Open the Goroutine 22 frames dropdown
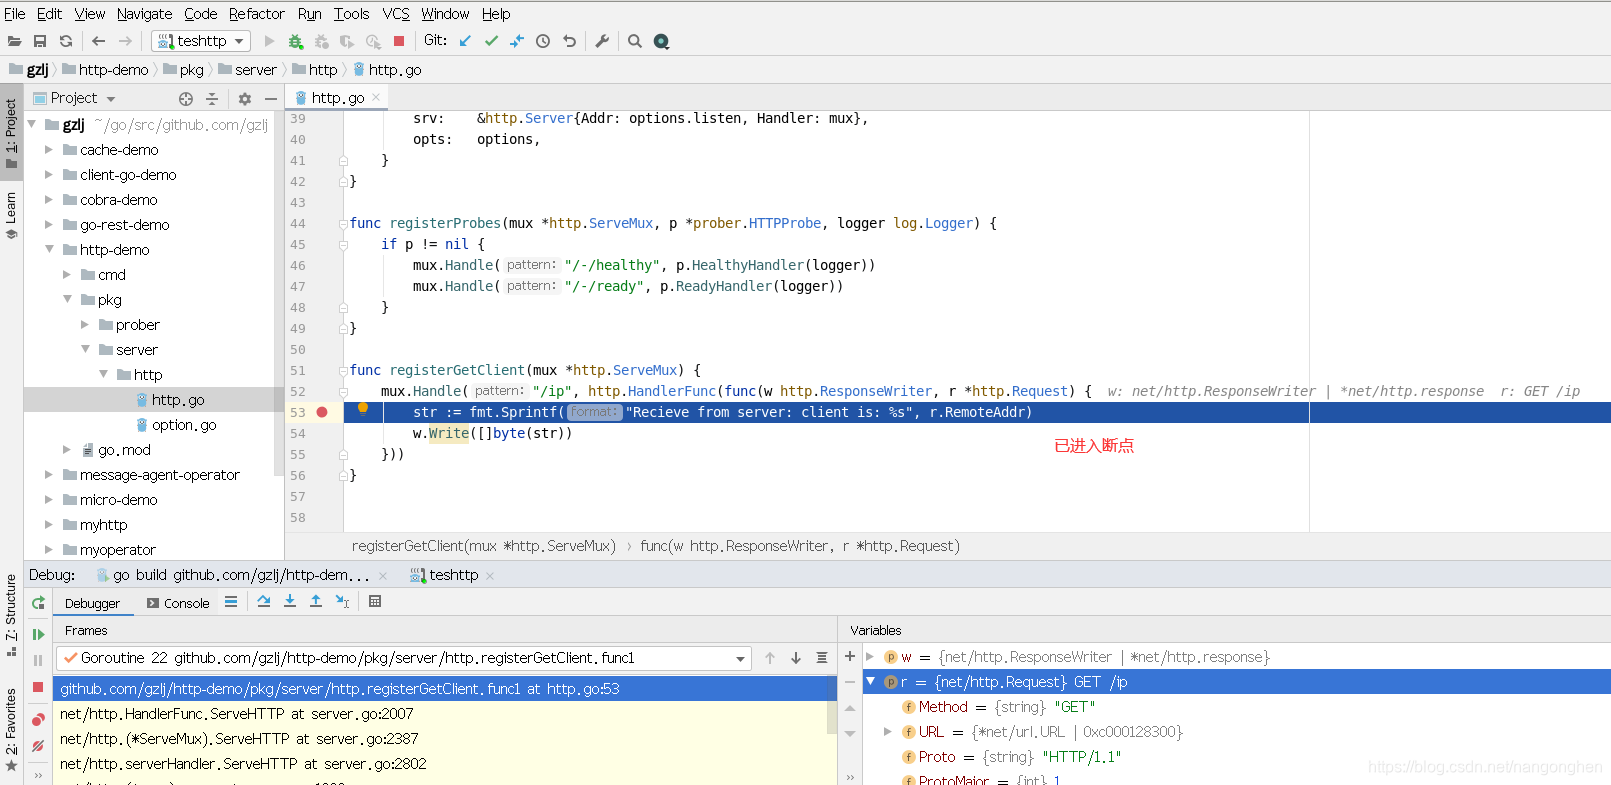The height and width of the screenshot is (785, 1611). 741,659
